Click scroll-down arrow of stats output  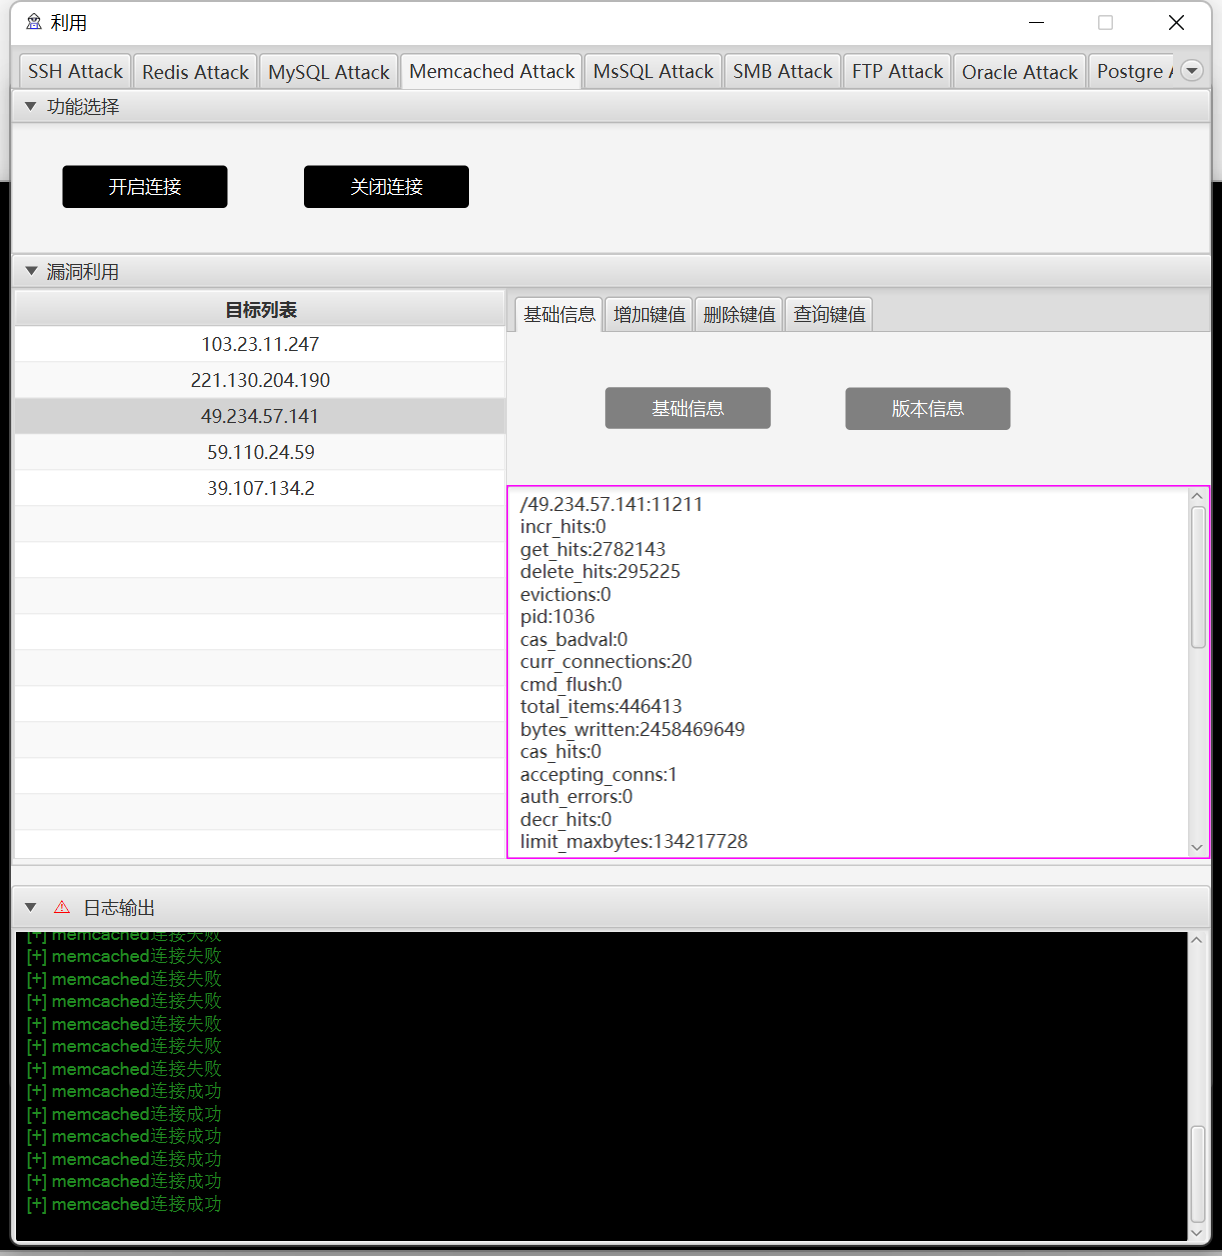1197,847
